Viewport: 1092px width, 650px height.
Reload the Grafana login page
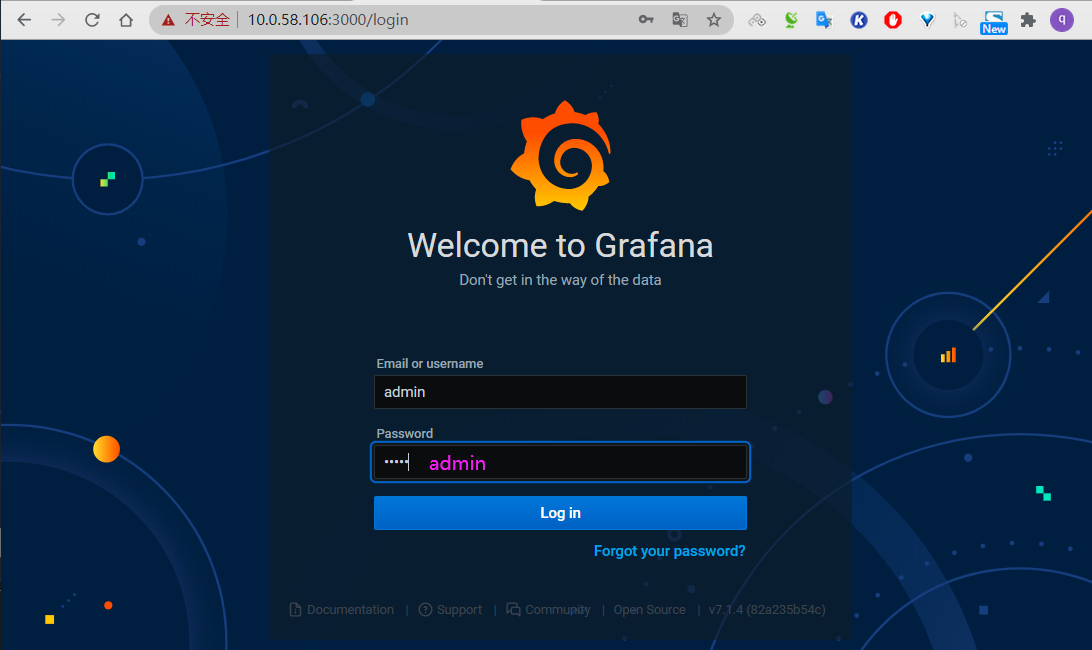tap(92, 20)
